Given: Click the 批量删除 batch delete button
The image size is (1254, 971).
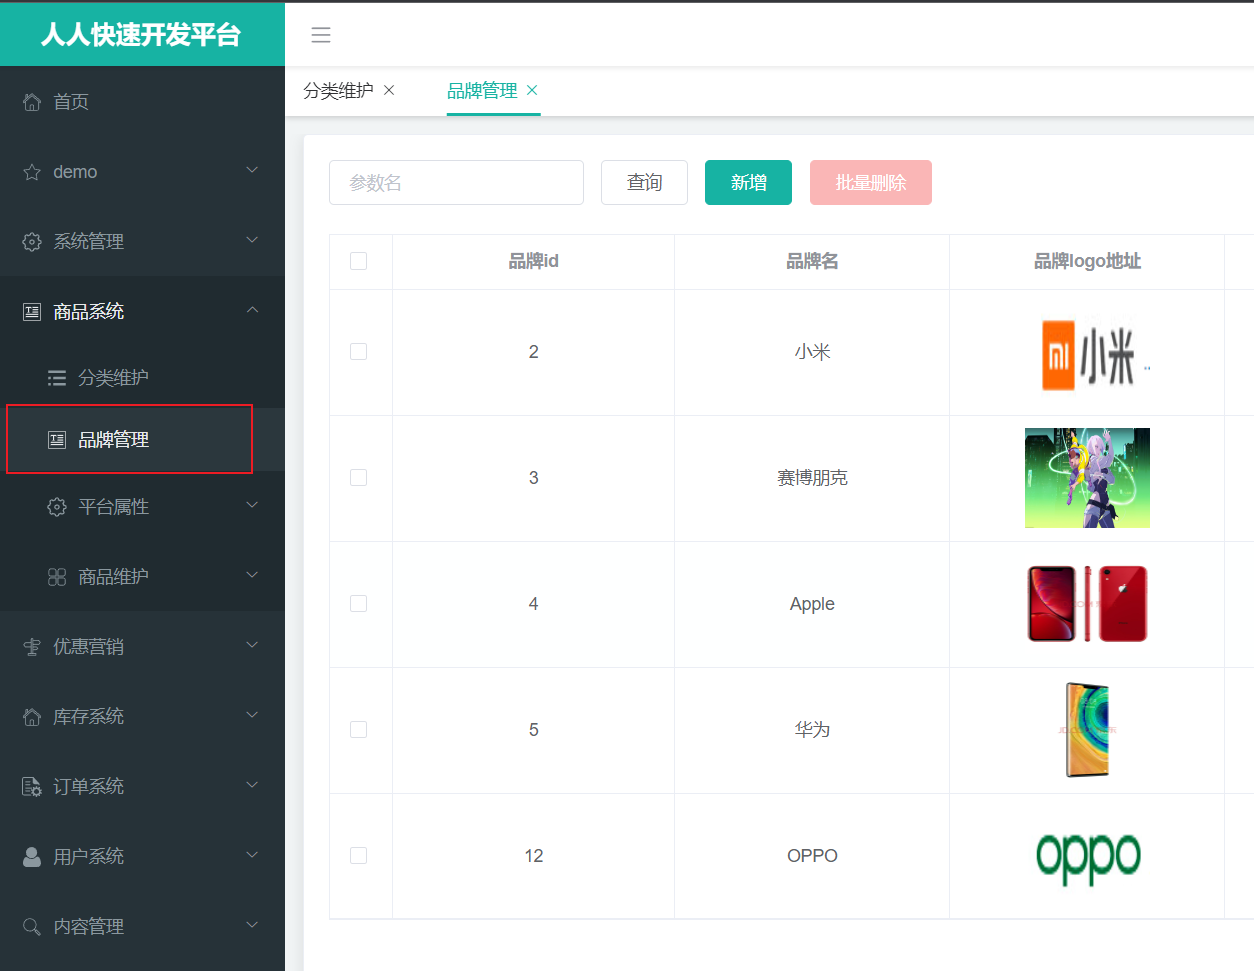Looking at the screenshot, I should (x=871, y=183).
